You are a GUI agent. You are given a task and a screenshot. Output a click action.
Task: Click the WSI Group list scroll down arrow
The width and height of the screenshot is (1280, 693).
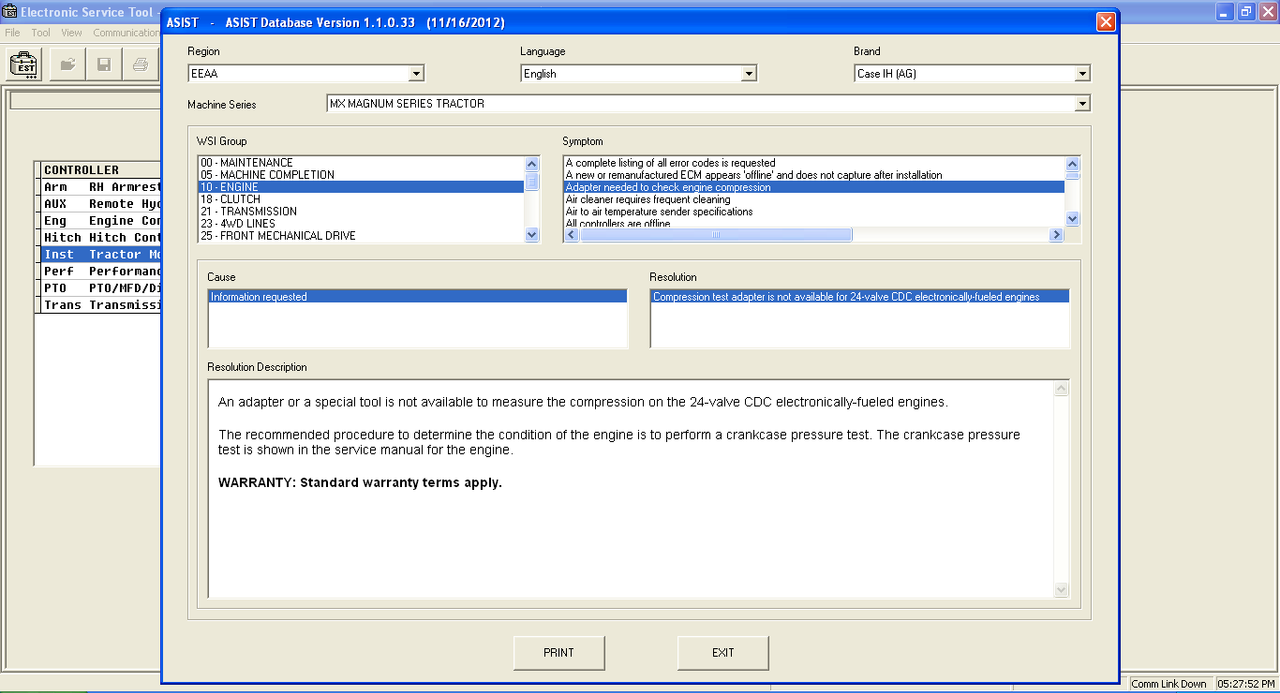[x=532, y=234]
